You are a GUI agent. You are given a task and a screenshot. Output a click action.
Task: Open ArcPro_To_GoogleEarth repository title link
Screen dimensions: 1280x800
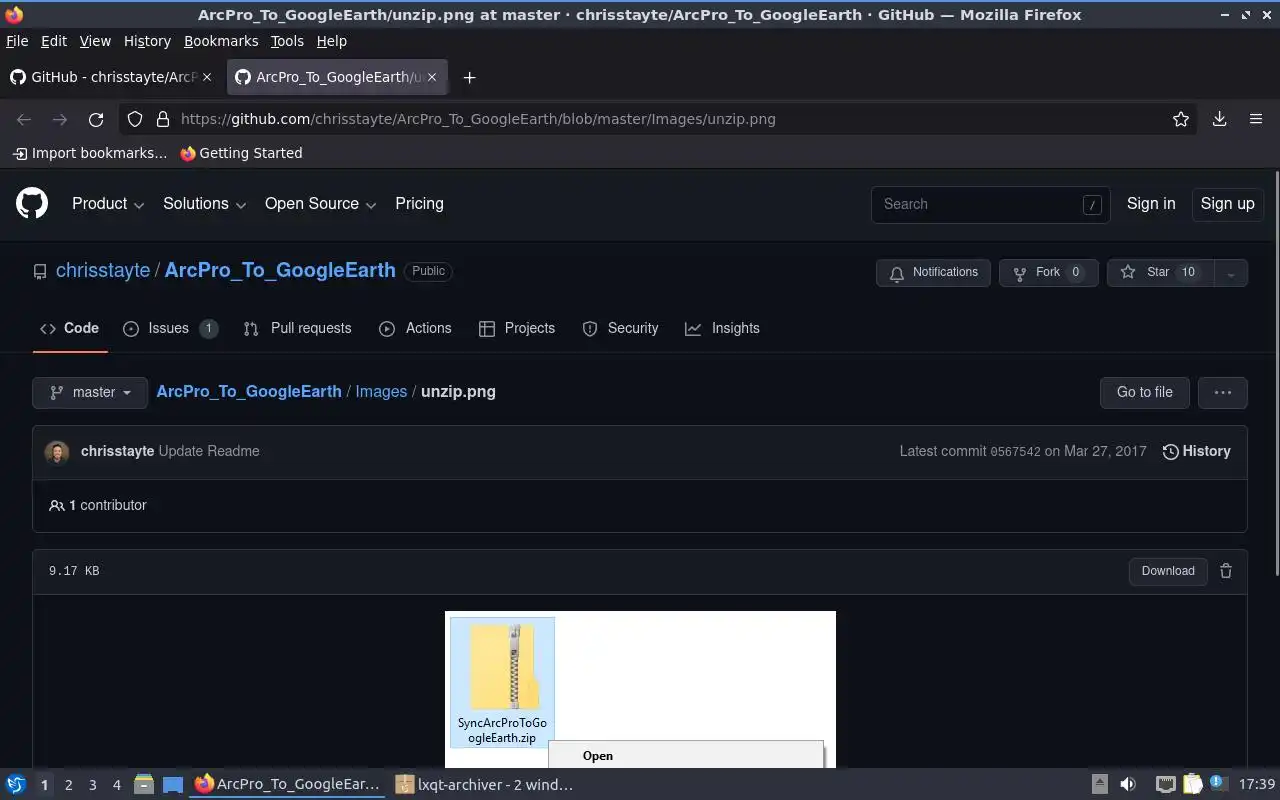pos(280,271)
